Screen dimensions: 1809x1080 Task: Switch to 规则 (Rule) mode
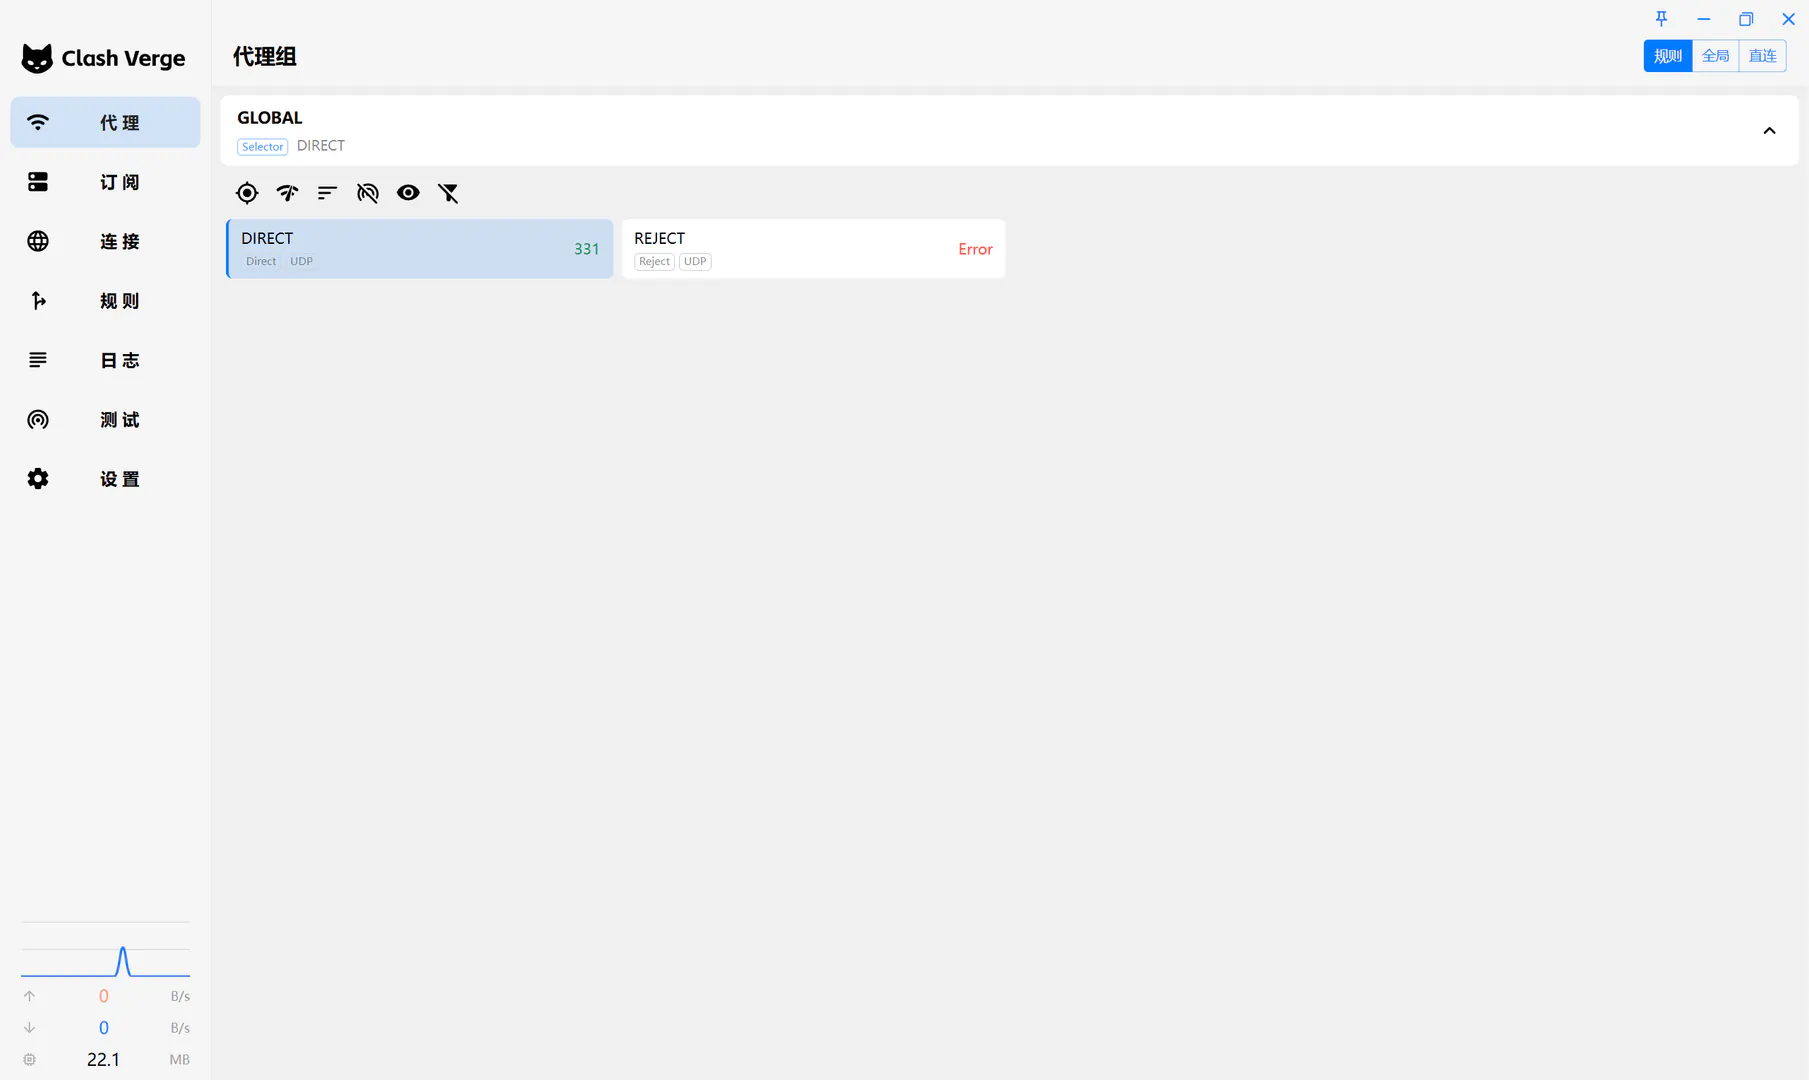1667,56
